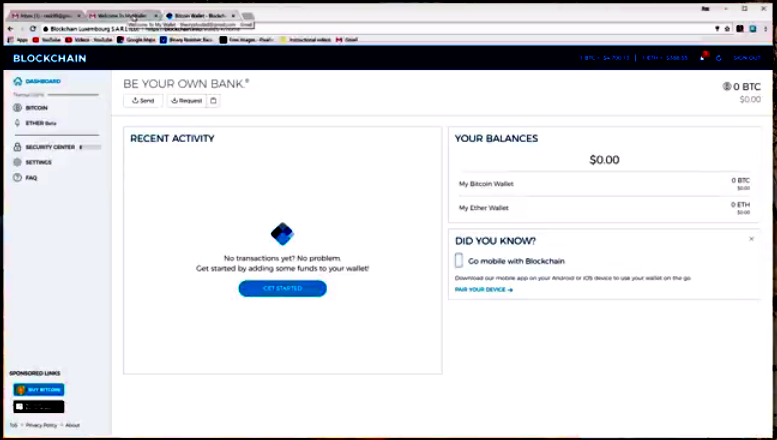Open Security Center from sidebar
Image resolution: width=777 pixels, height=440 pixels.
point(50,147)
